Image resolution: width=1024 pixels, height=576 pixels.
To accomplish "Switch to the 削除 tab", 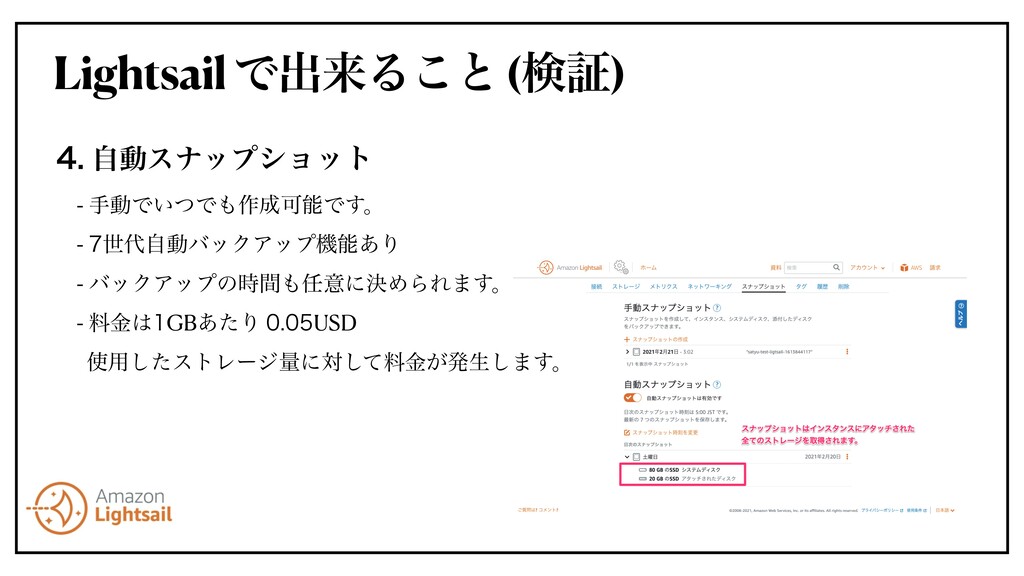I will (844, 287).
